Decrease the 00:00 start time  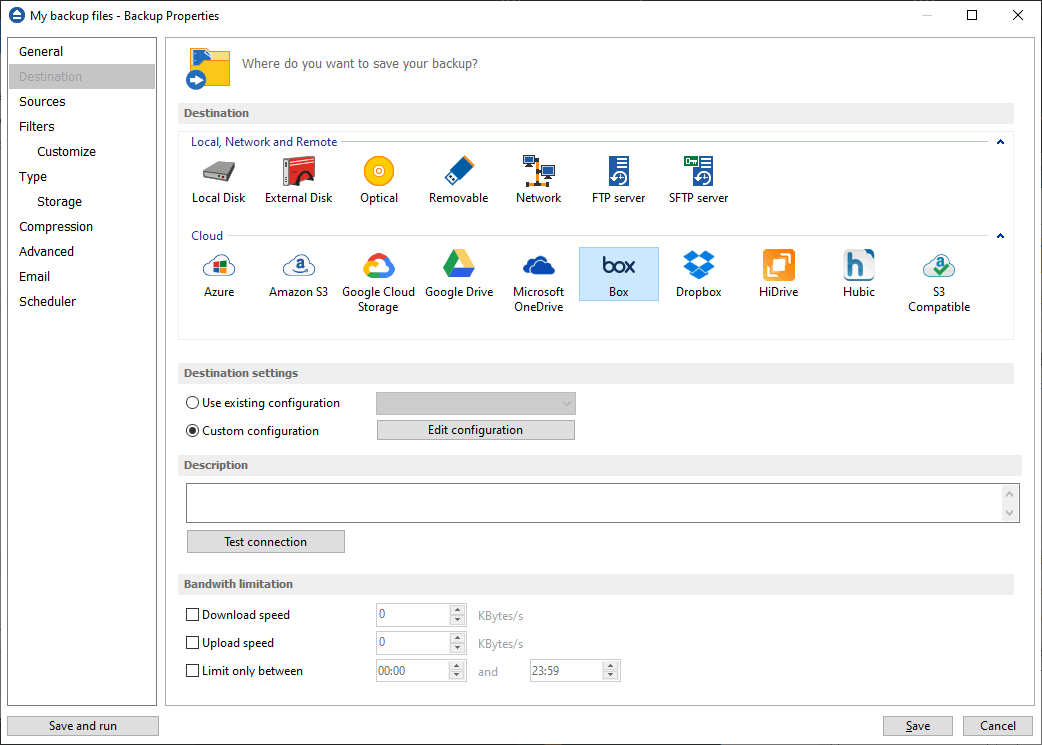coord(457,676)
